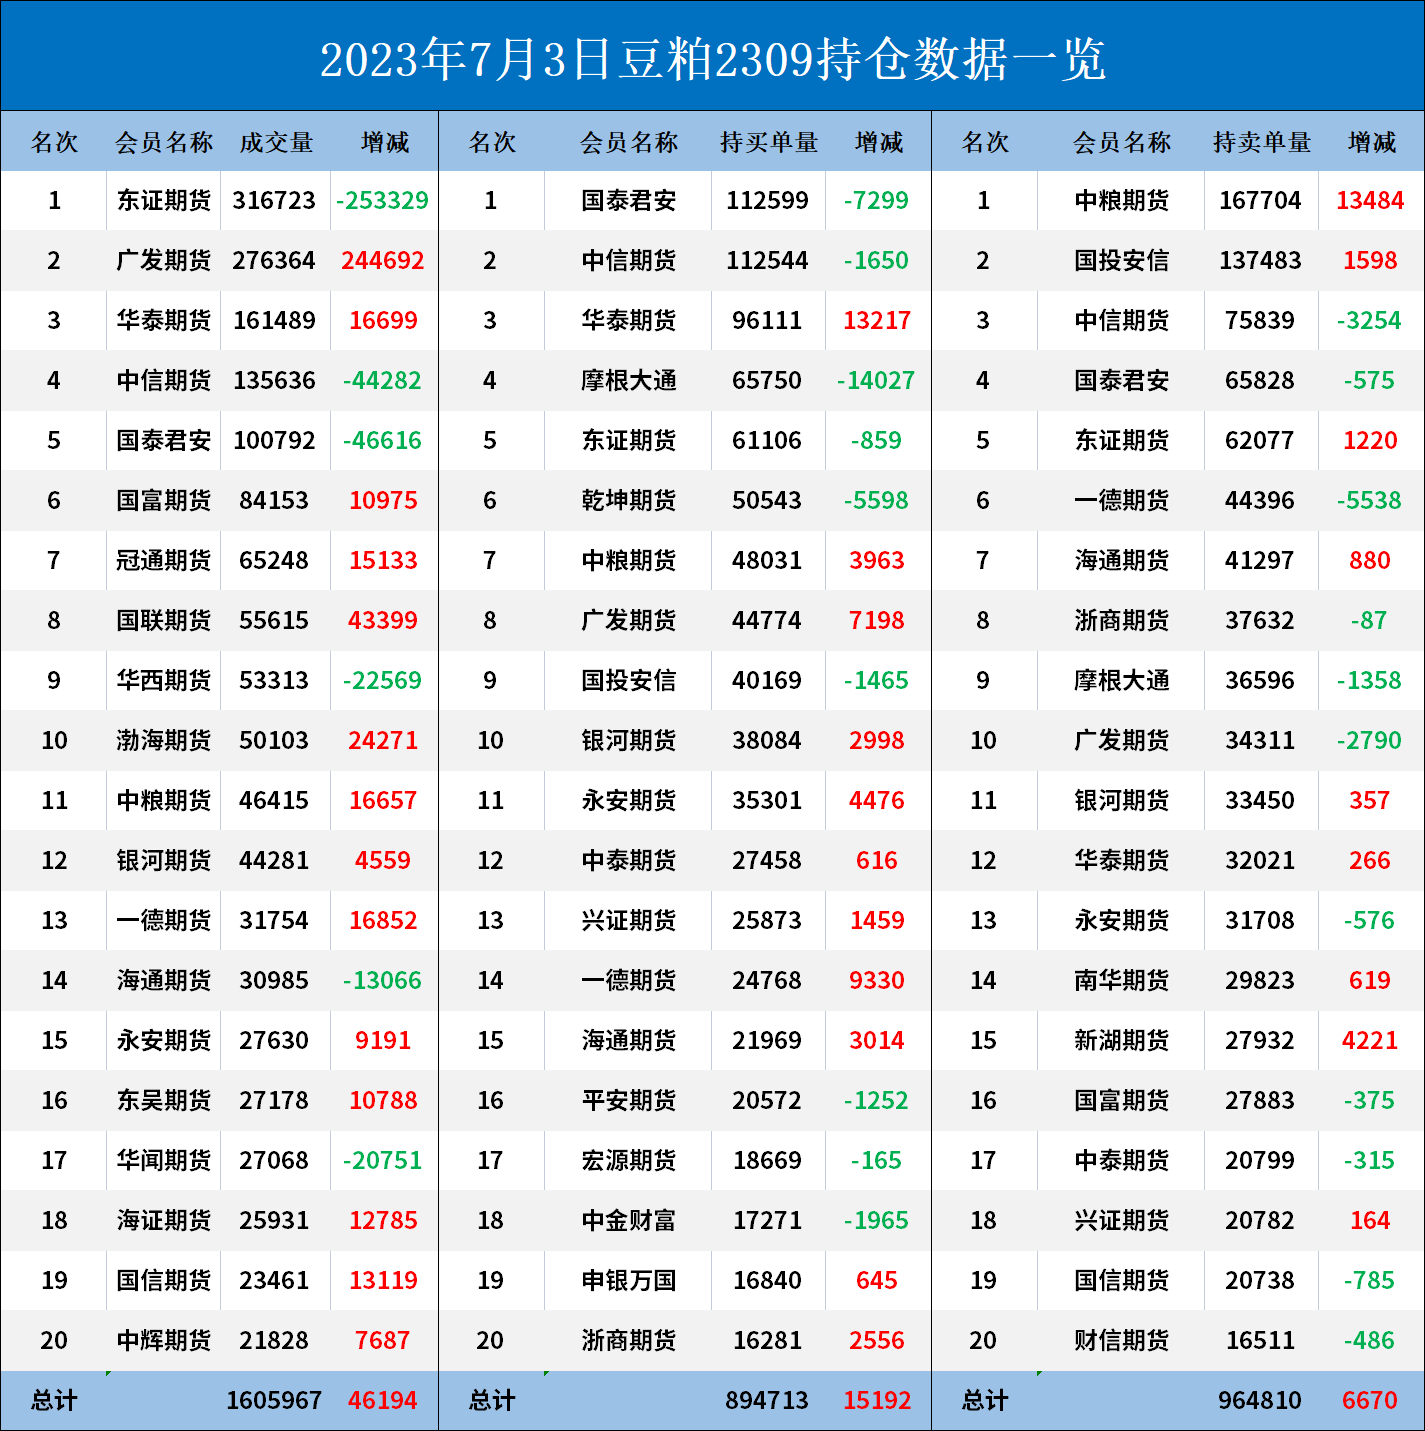Image resolution: width=1425 pixels, height=1431 pixels.
Task: Click volume value 31754
Action: click(274, 921)
